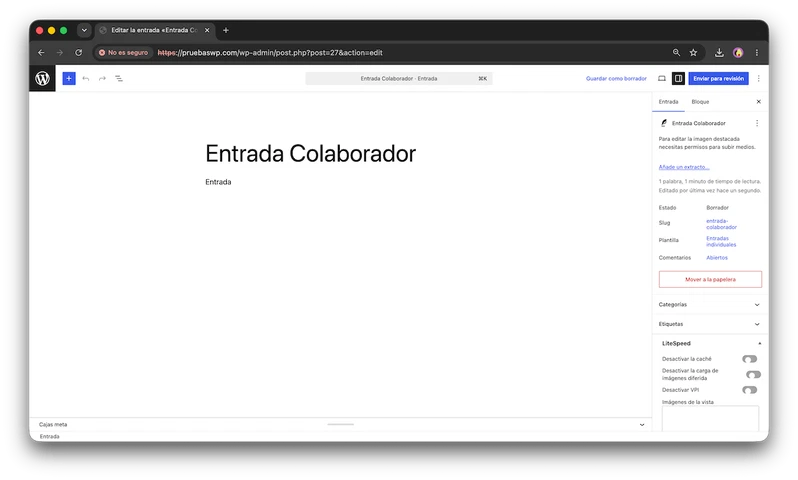Click the Entrada Colaborador post title

tap(310, 153)
